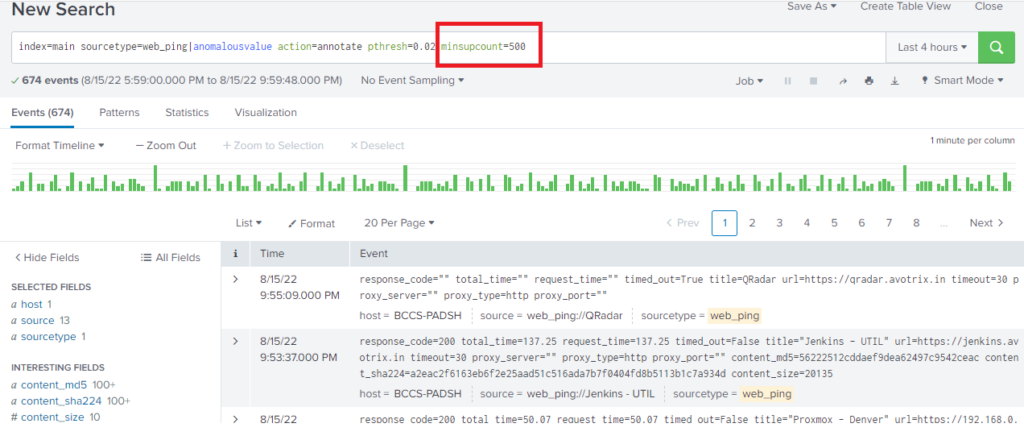Viewport: 1024px width, 440px height.
Task: Run search with green magnifier button
Action: [996, 48]
